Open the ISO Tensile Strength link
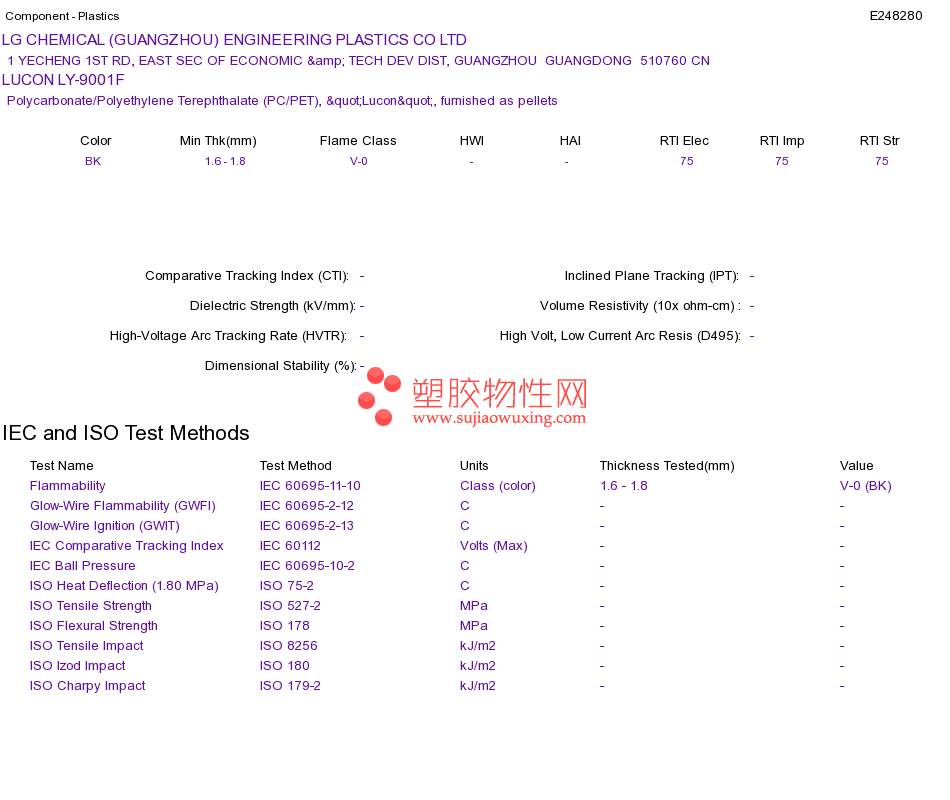The width and height of the screenshot is (950, 800). 90,605
